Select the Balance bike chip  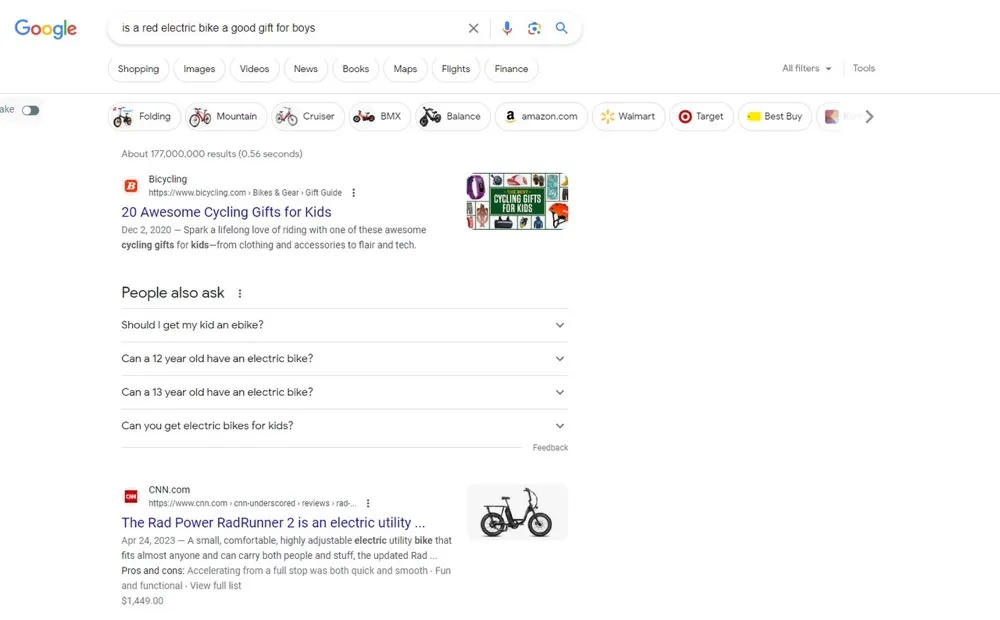pyautogui.click(x=452, y=117)
